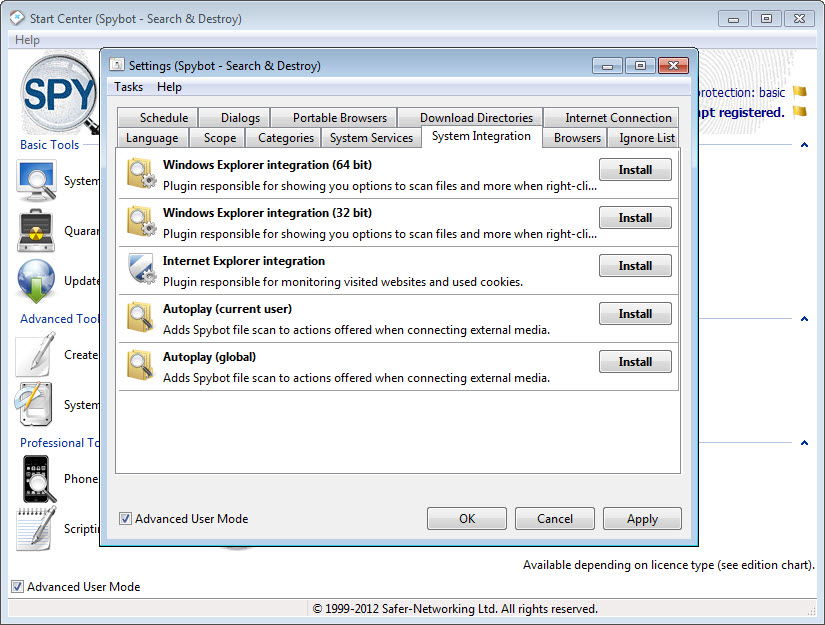Open the Phone scan icon in Professional Tools
The image size is (825, 625).
(x=38, y=479)
